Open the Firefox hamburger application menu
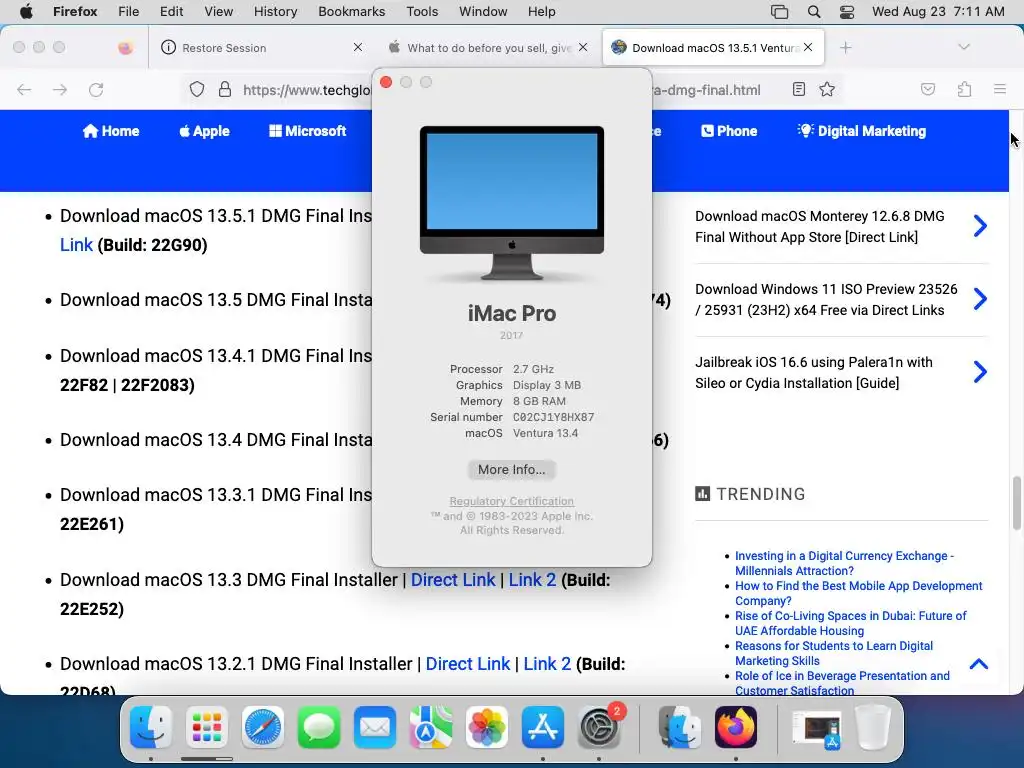The width and height of the screenshot is (1024, 768). click(x=1000, y=89)
